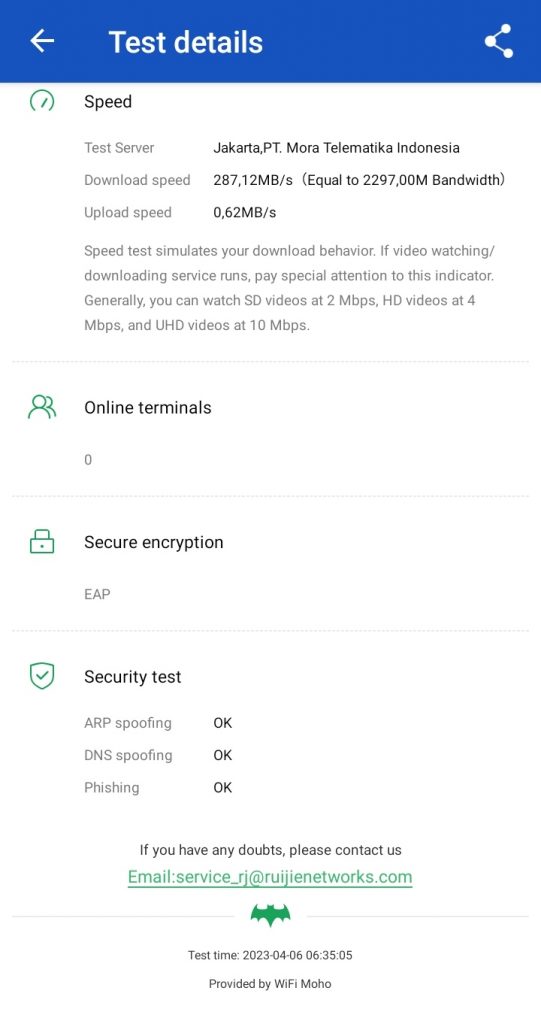Click the Online terminals people icon

pos(42,407)
